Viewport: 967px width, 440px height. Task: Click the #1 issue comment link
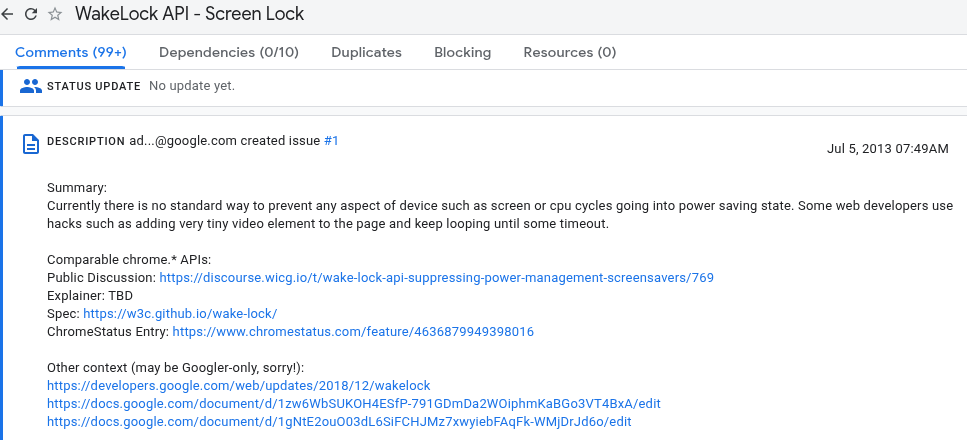pos(331,141)
